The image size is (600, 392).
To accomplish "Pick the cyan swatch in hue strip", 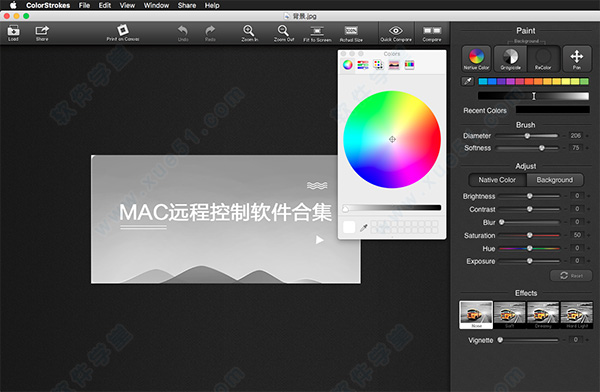I will (483, 82).
